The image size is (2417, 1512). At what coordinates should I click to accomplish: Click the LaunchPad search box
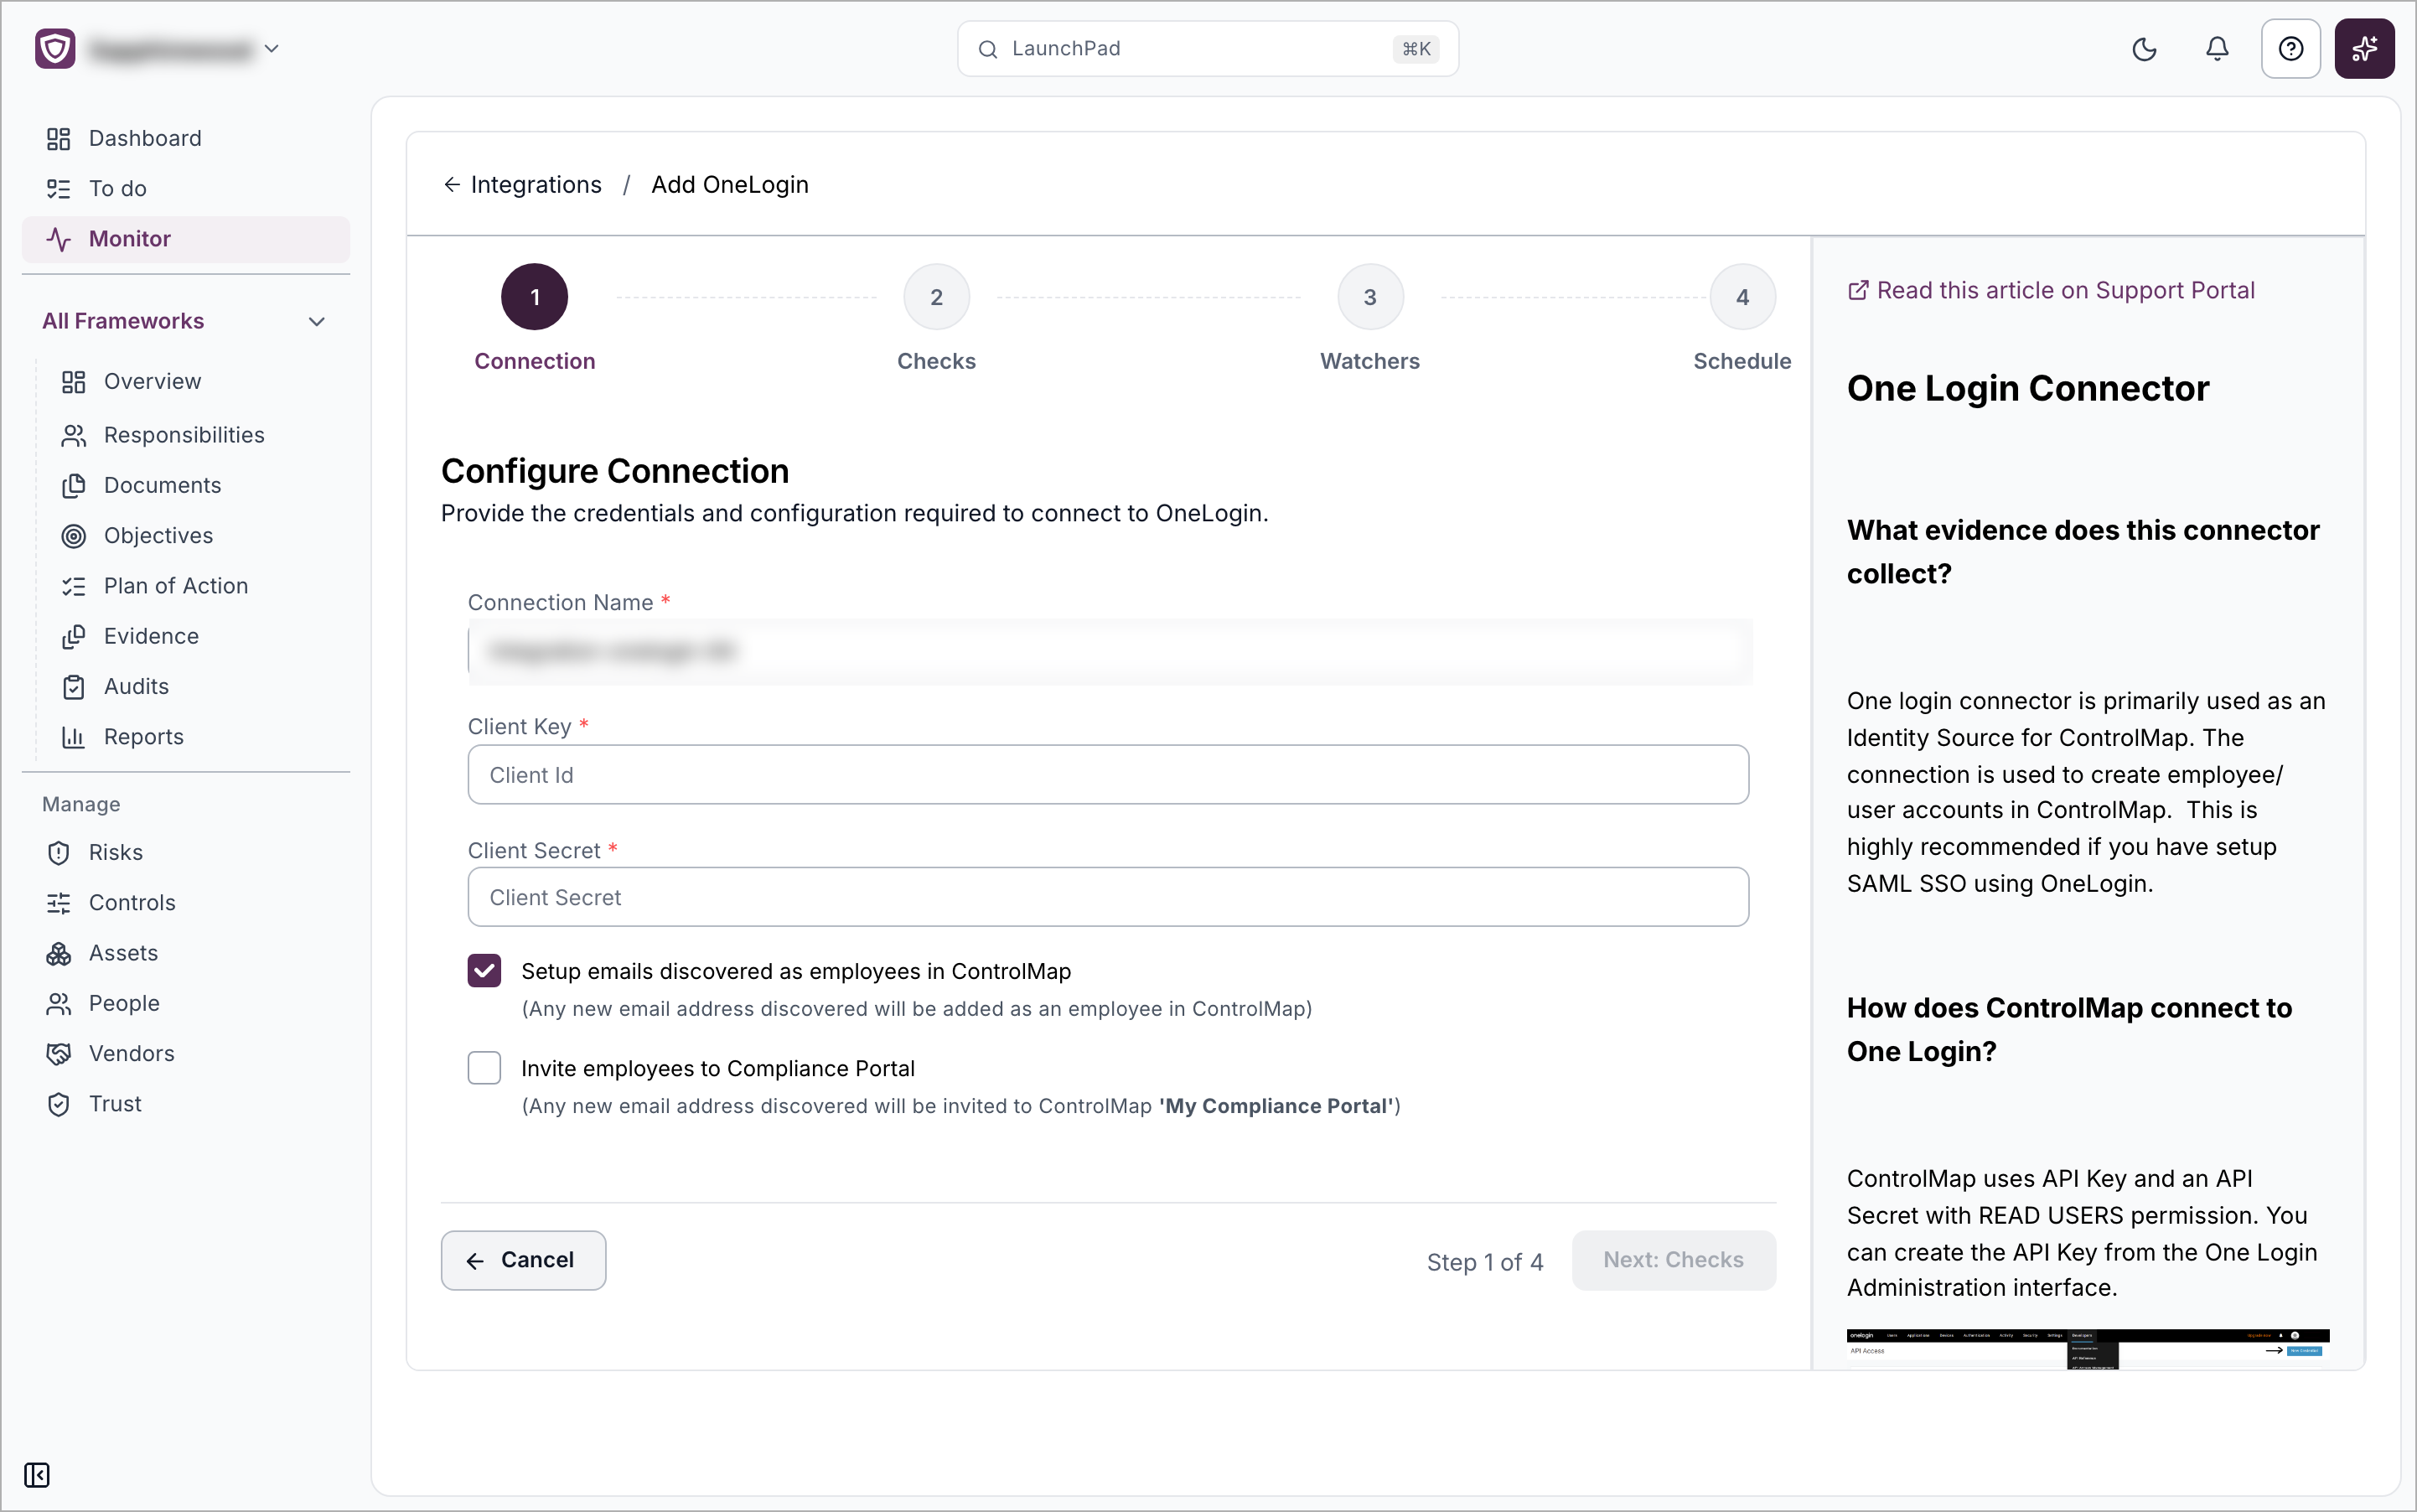[x=1207, y=48]
